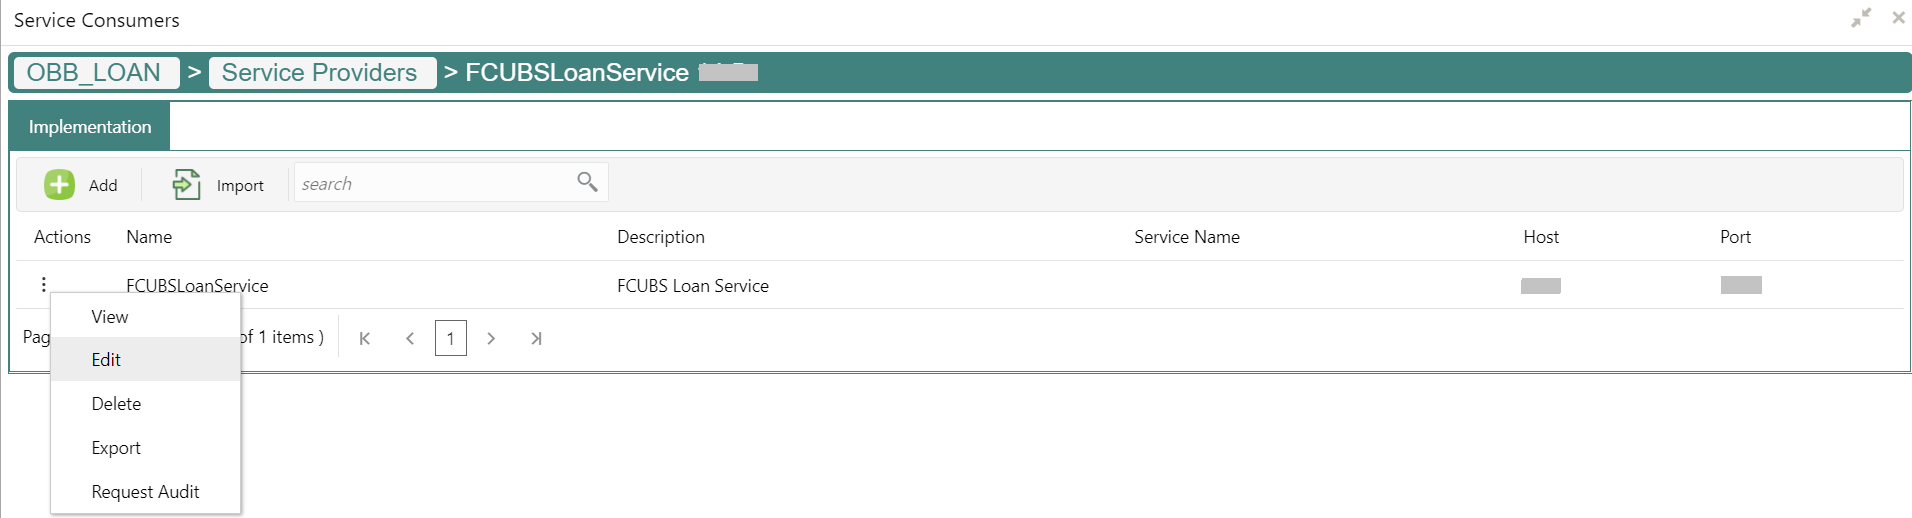Click the Host column header
The height and width of the screenshot is (518, 1912).
tap(1541, 237)
